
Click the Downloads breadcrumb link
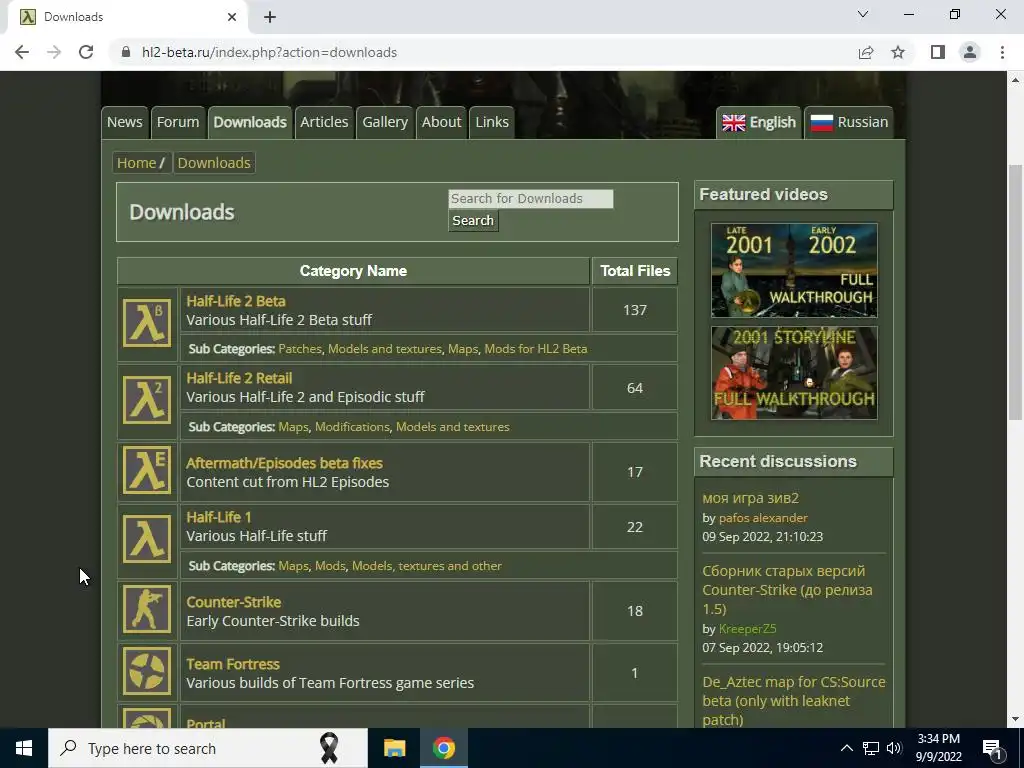pos(214,163)
